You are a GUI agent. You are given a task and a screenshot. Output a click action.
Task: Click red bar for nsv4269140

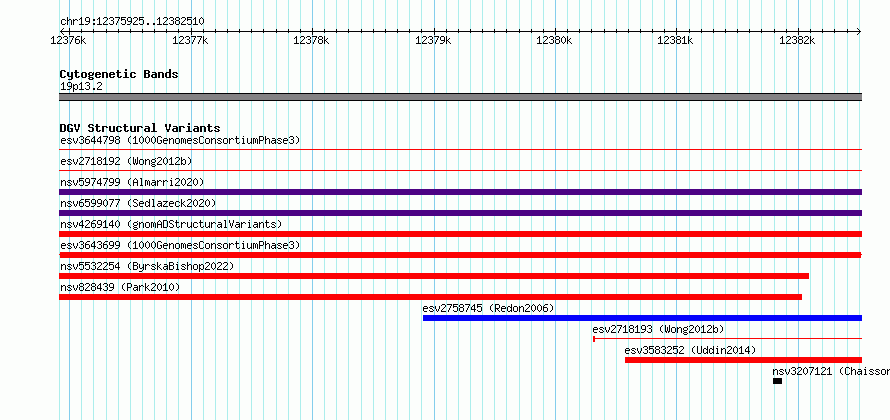pos(460,234)
